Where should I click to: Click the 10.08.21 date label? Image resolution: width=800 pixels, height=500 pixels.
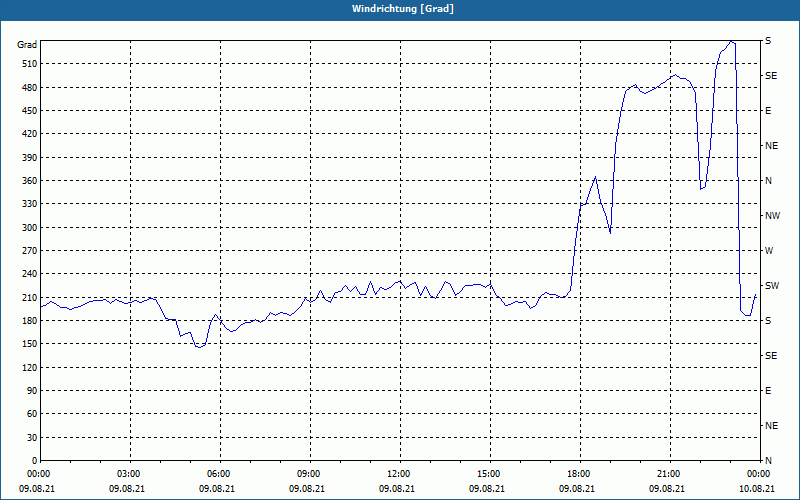coord(757,488)
